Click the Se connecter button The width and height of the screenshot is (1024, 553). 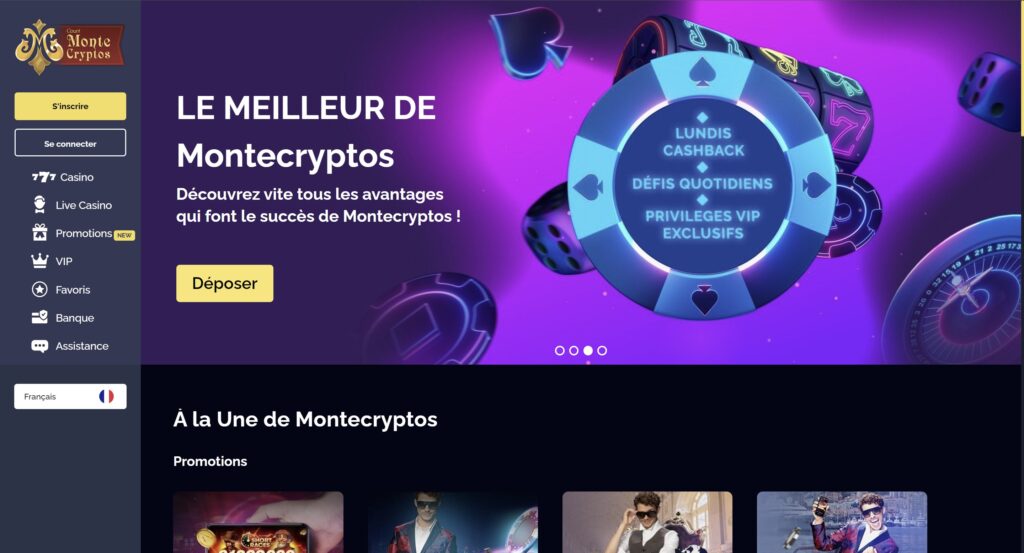[70, 143]
